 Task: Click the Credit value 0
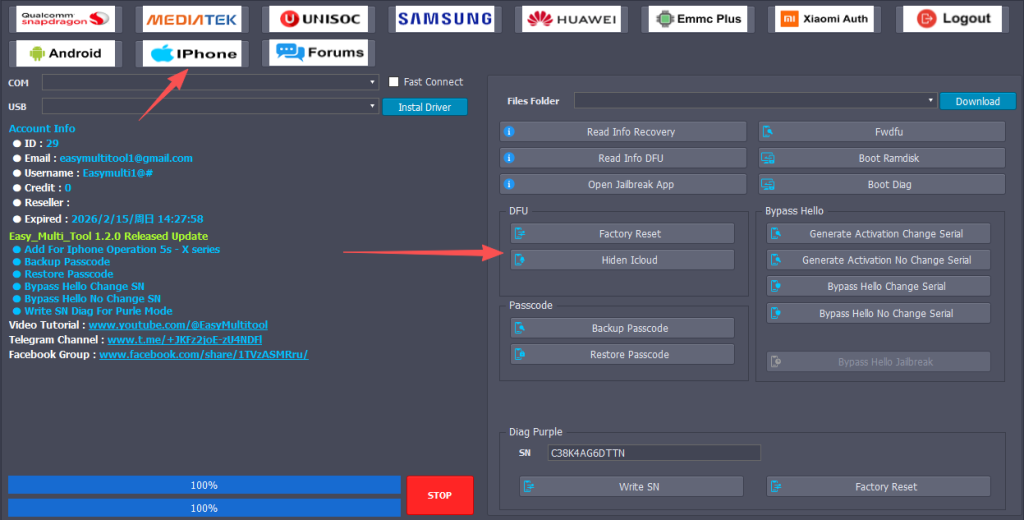pyautogui.click(x=67, y=187)
